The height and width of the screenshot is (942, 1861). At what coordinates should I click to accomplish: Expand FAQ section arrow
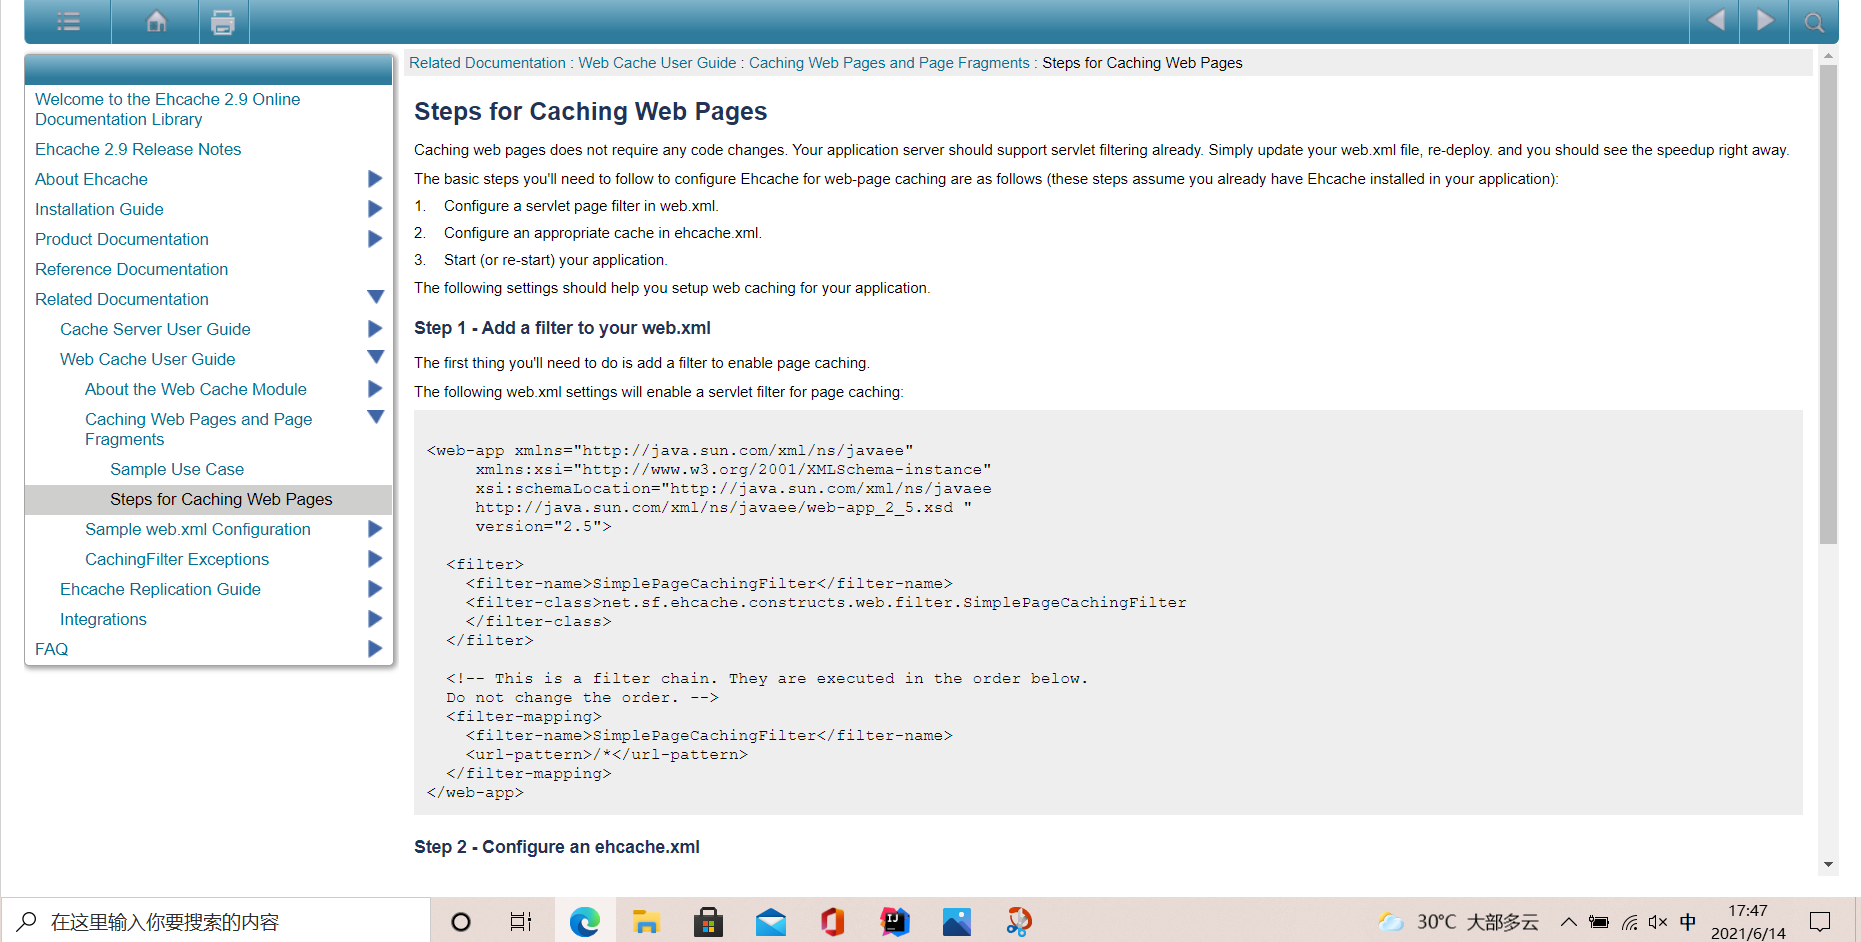375,649
